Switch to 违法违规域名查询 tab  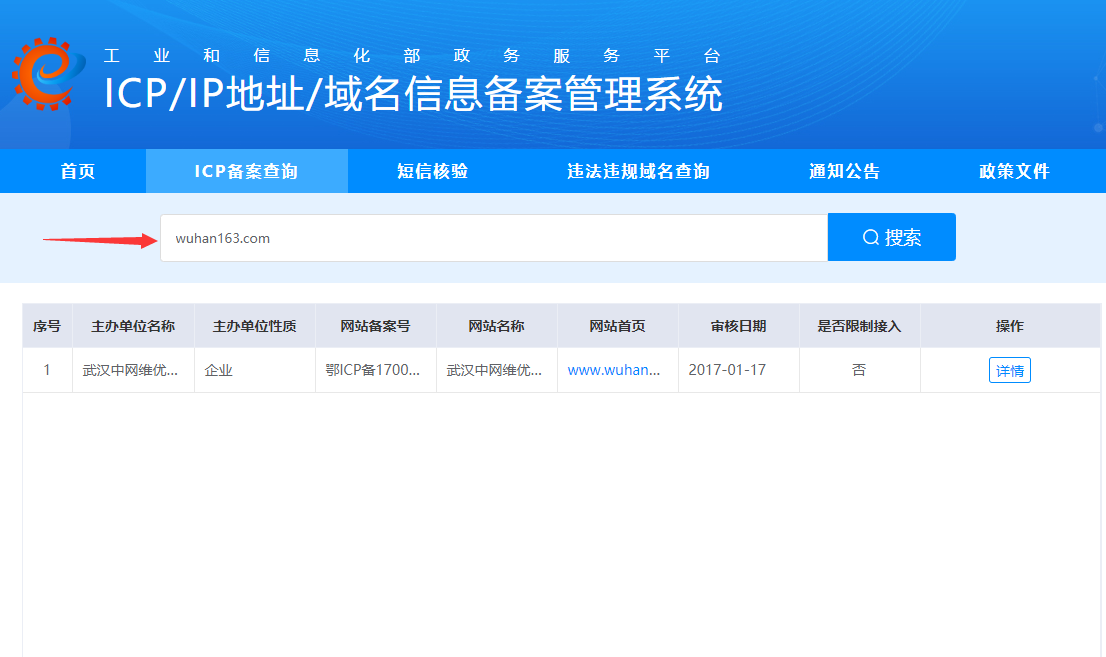638,171
